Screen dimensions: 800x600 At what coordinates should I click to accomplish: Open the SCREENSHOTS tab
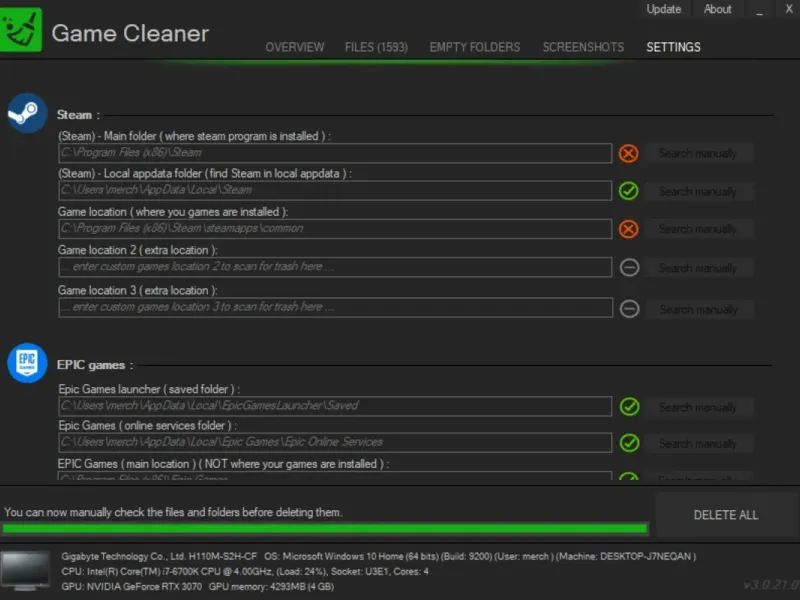[x=583, y=47]
